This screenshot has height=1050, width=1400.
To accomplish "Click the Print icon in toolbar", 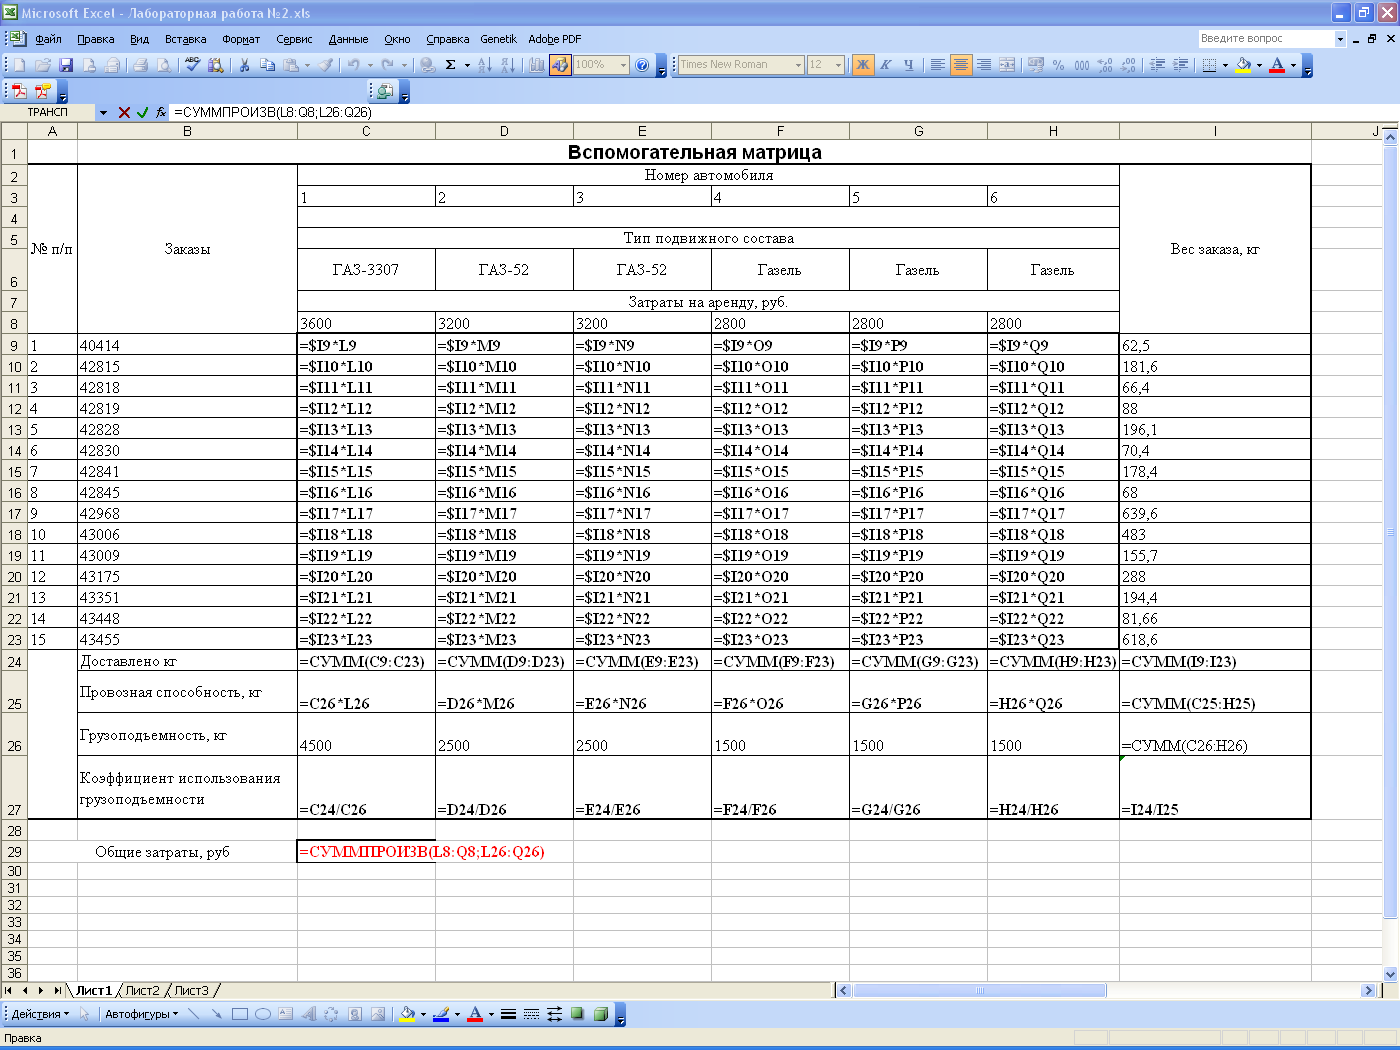I will [140, 65].
